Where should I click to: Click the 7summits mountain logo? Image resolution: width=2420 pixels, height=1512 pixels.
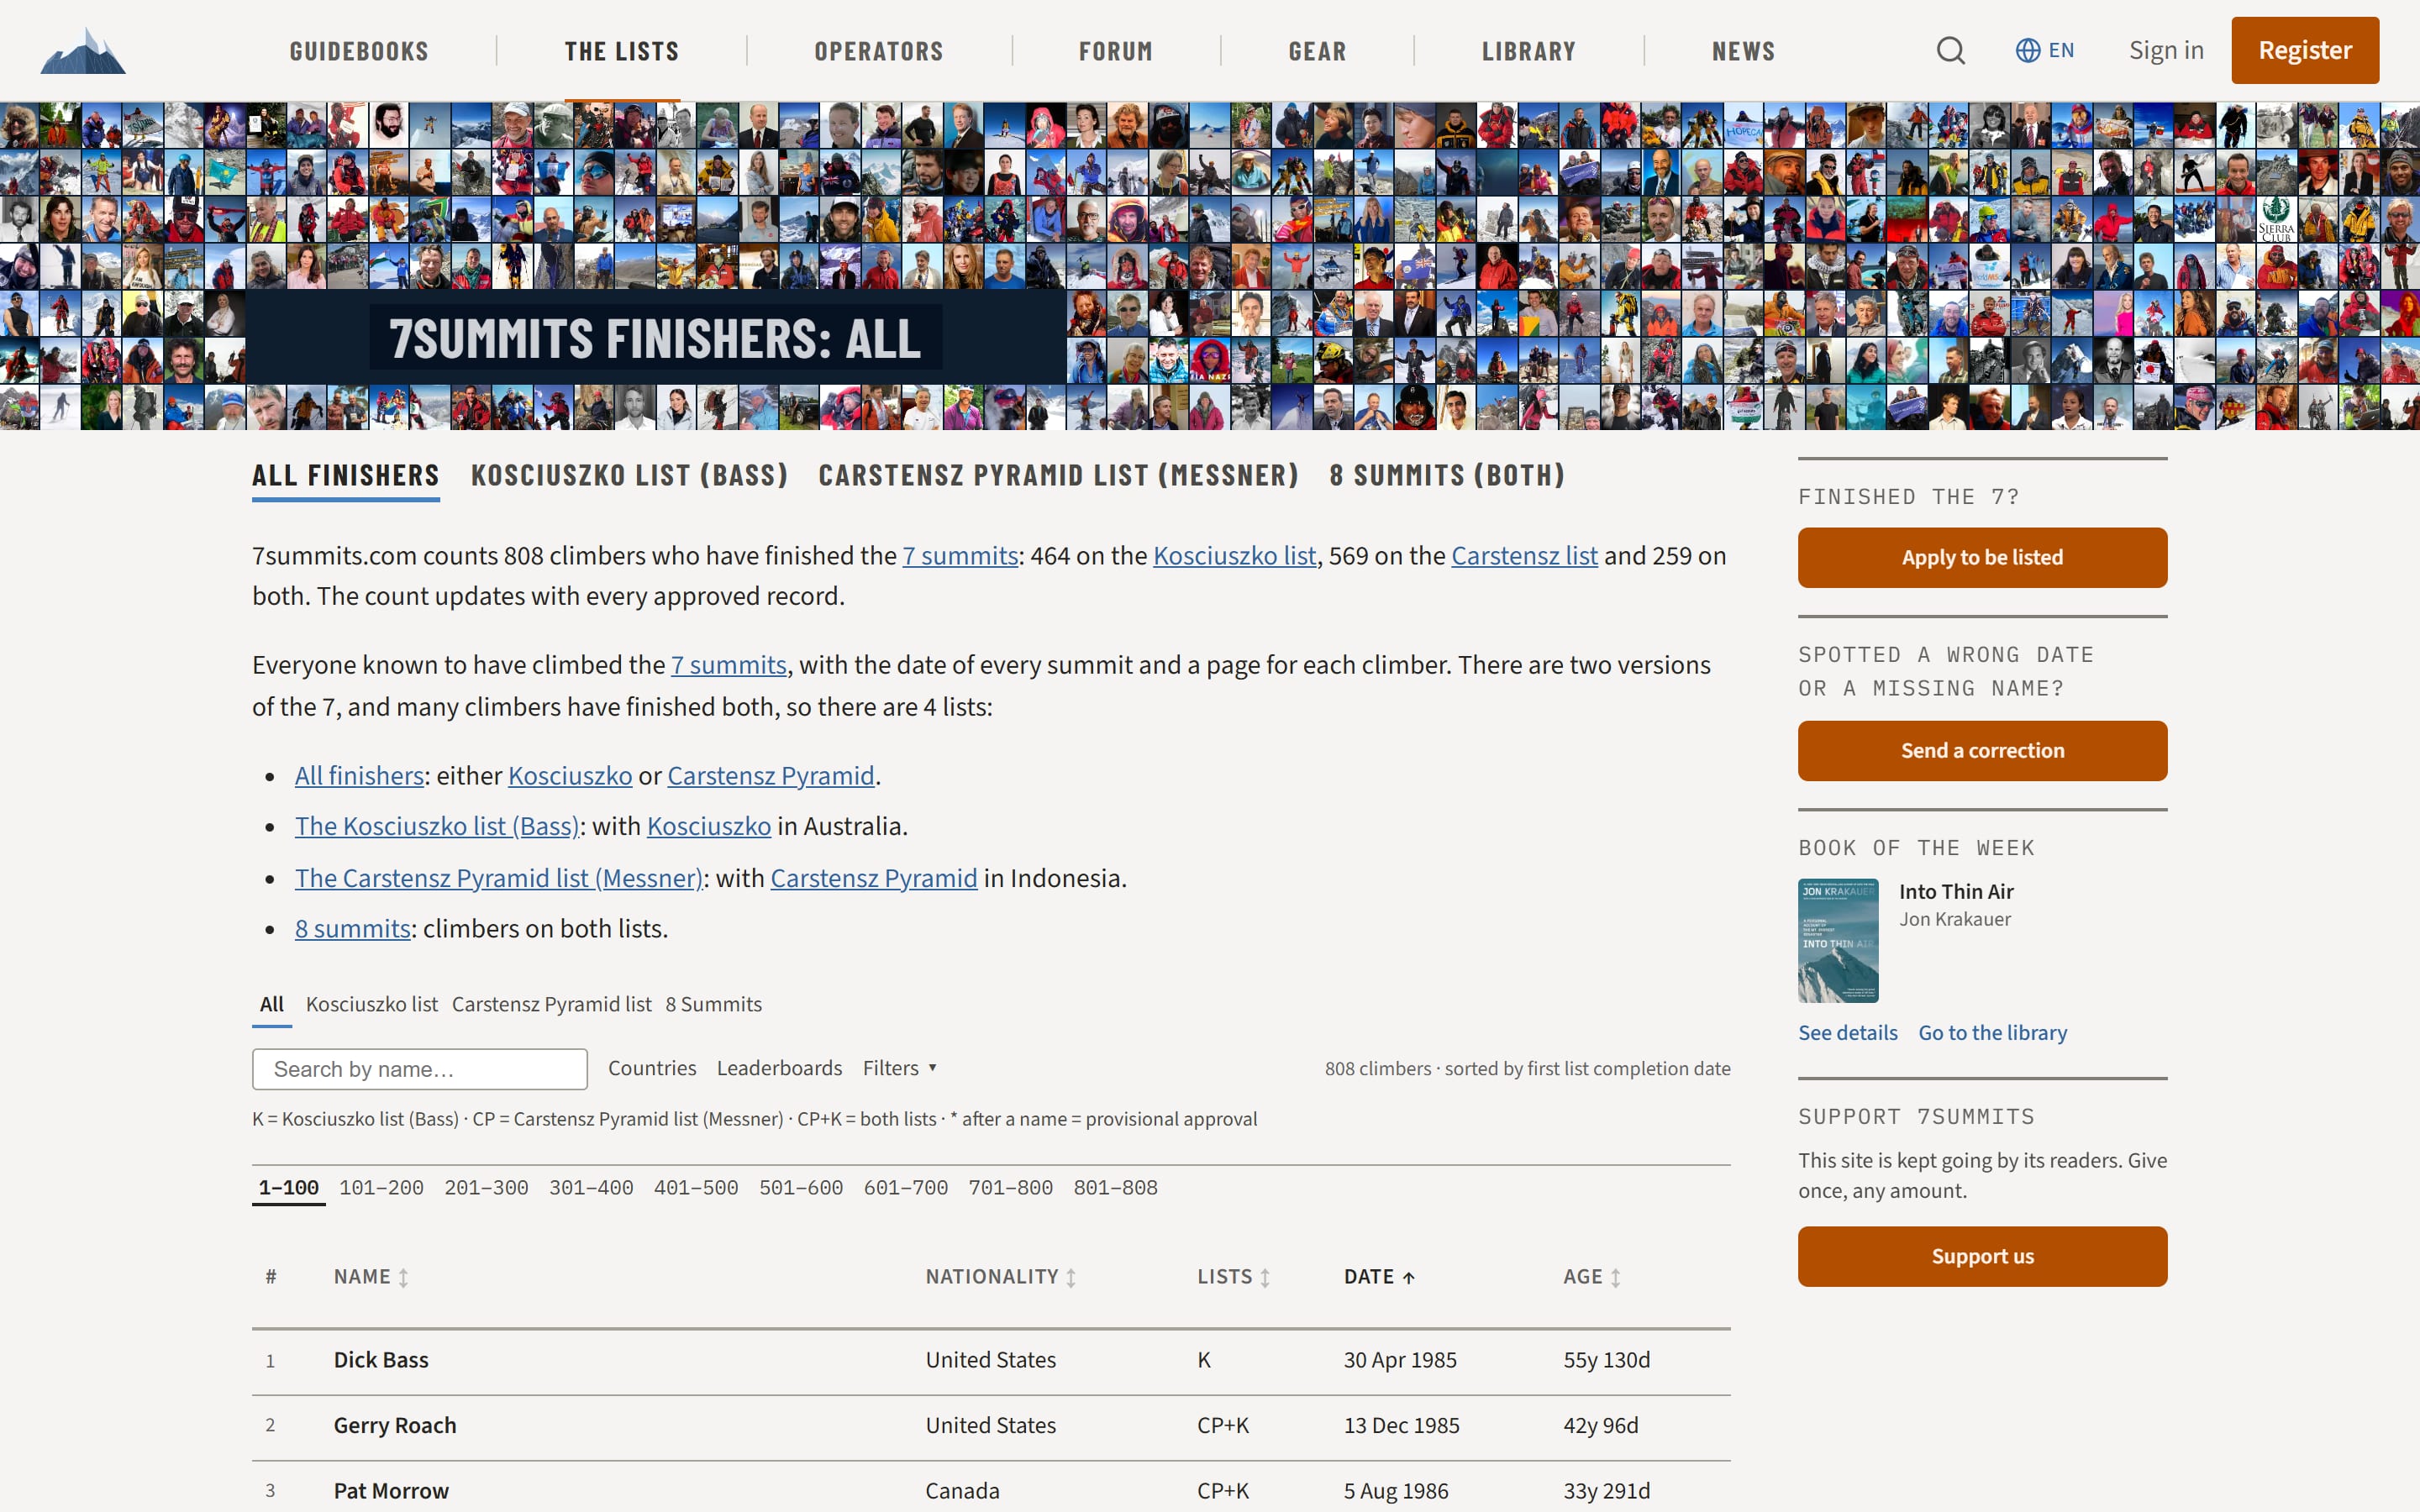point(83,50)
